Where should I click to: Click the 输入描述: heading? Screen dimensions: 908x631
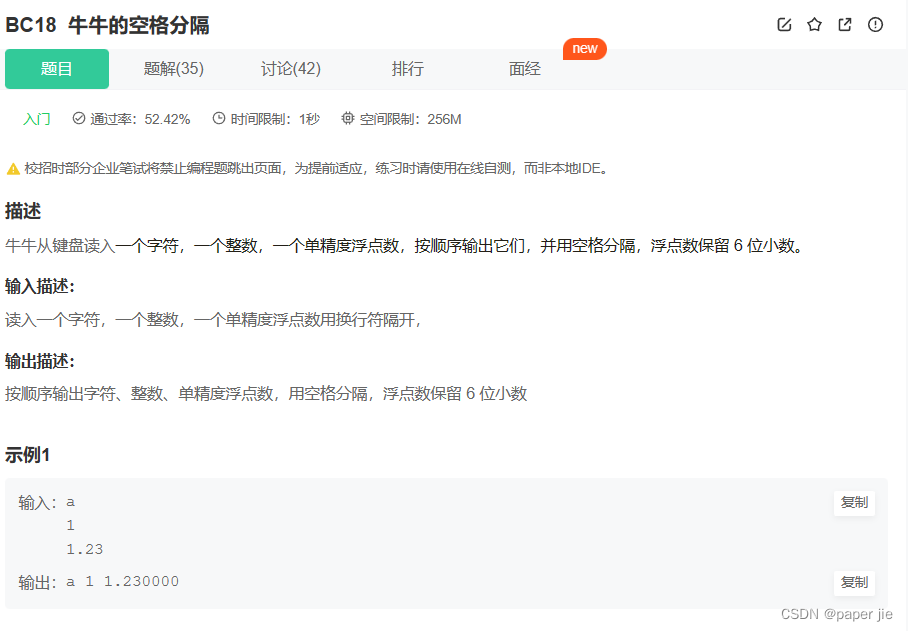pyautogui.click(x=40, y=286)
